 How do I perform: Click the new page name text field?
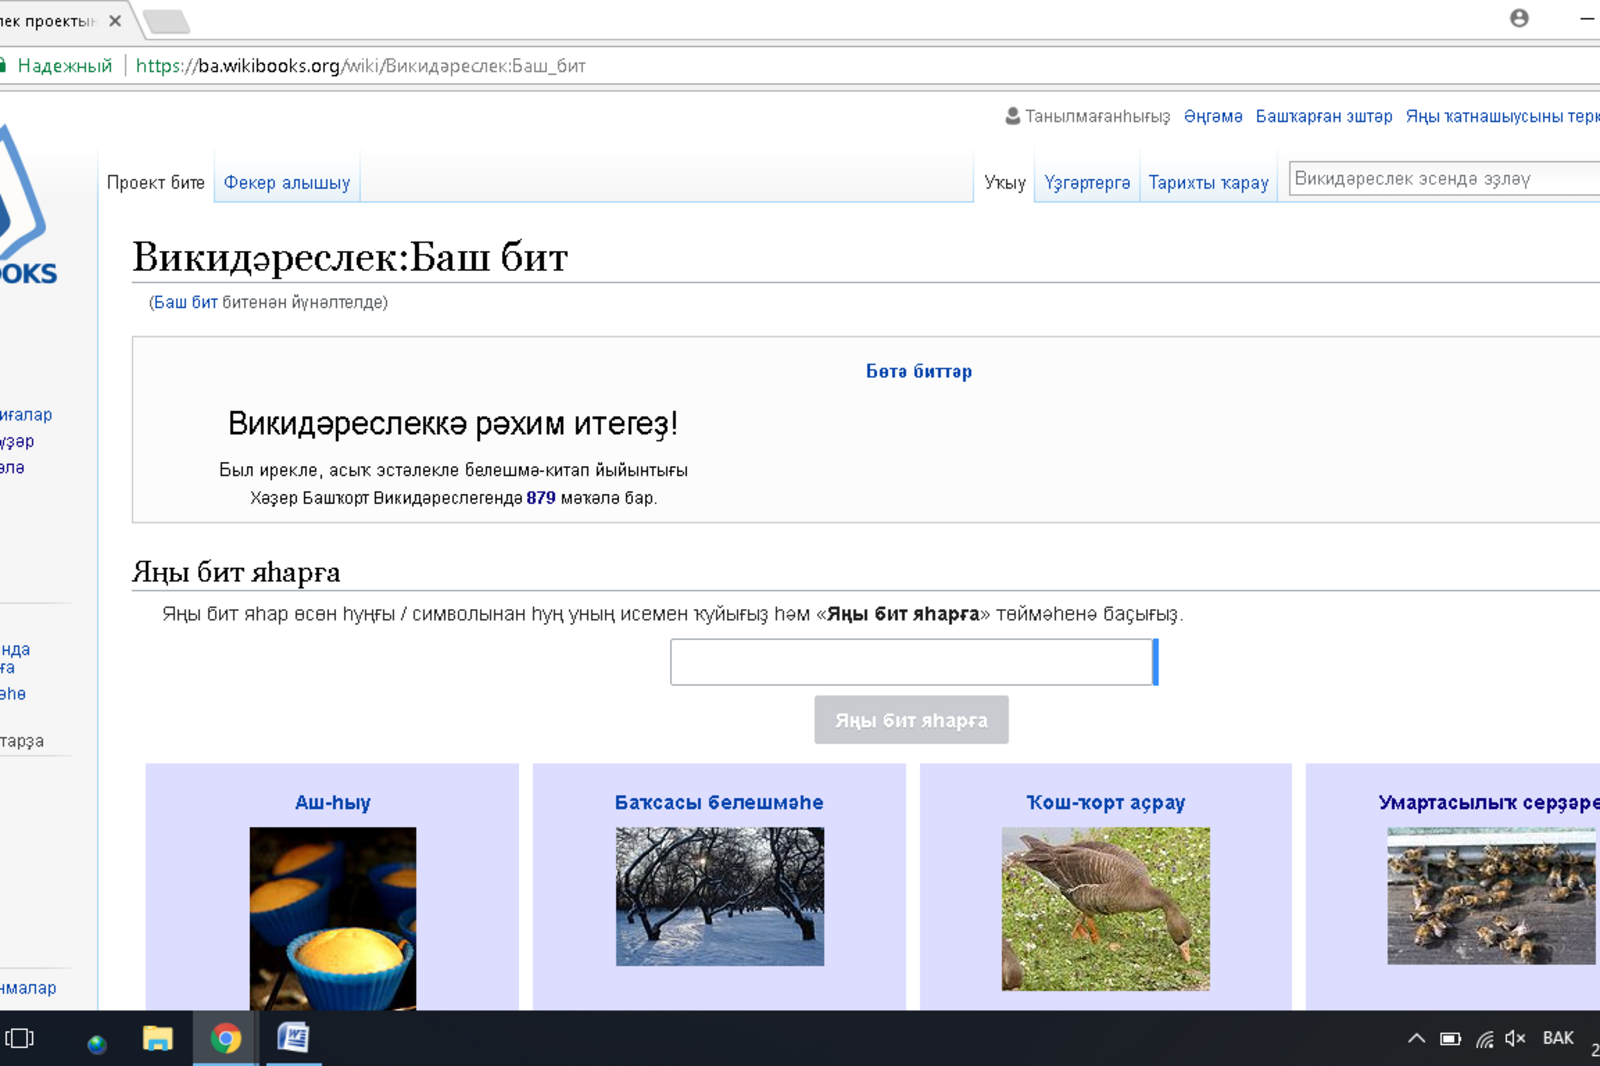pyautogui.click(x=911, y=662)
